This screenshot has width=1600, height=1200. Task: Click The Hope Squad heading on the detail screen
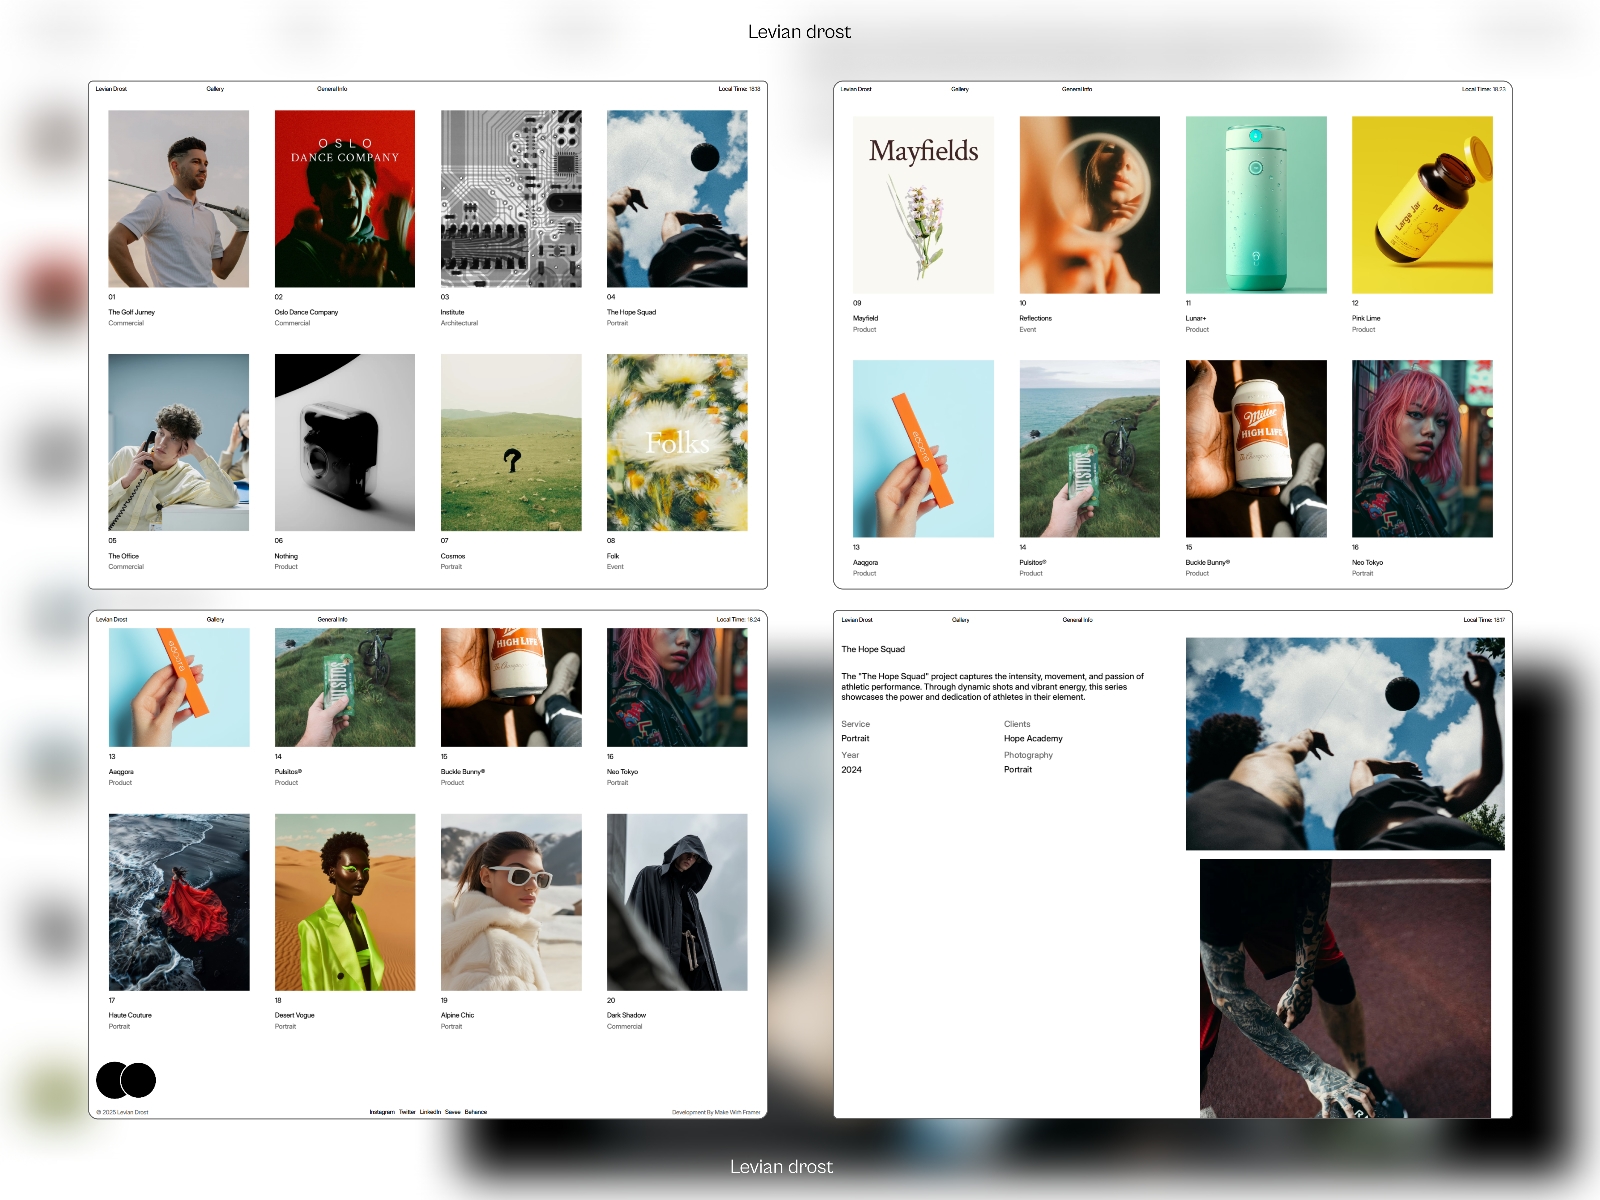pos(873,649)
